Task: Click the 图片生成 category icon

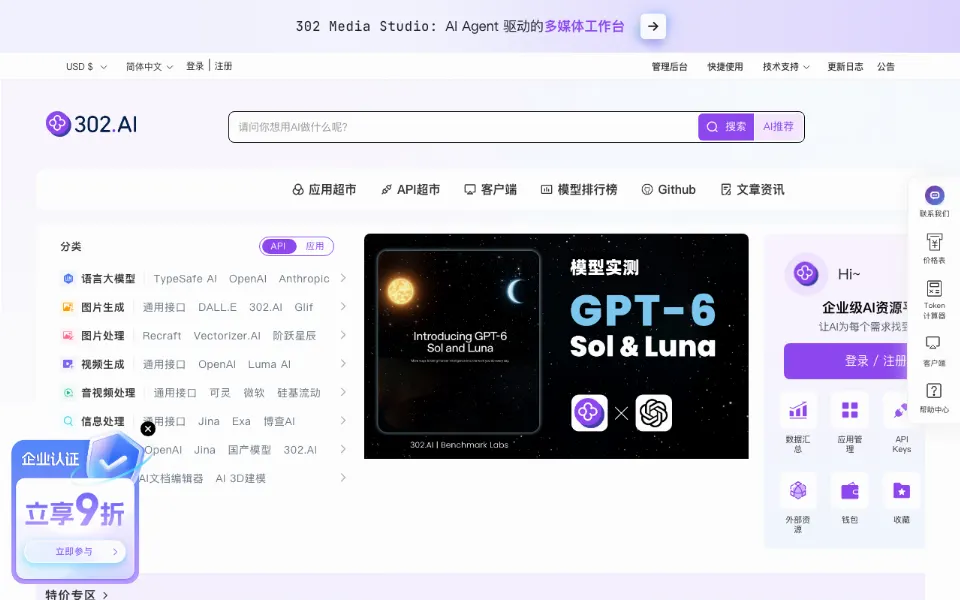Action: [x=68, y=307]
